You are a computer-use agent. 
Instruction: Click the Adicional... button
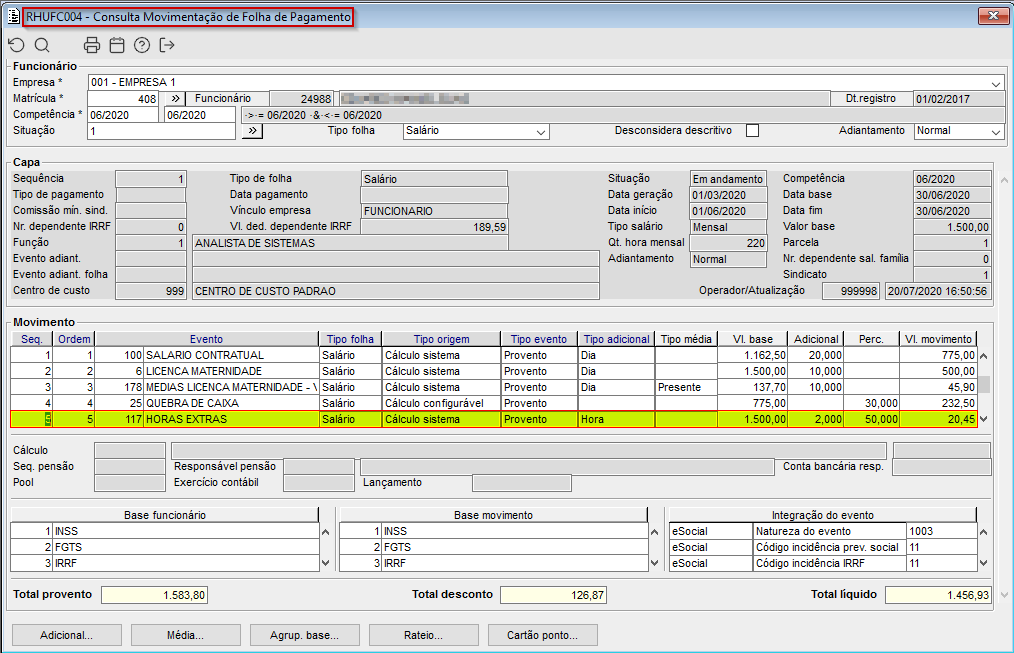[66, 635]
